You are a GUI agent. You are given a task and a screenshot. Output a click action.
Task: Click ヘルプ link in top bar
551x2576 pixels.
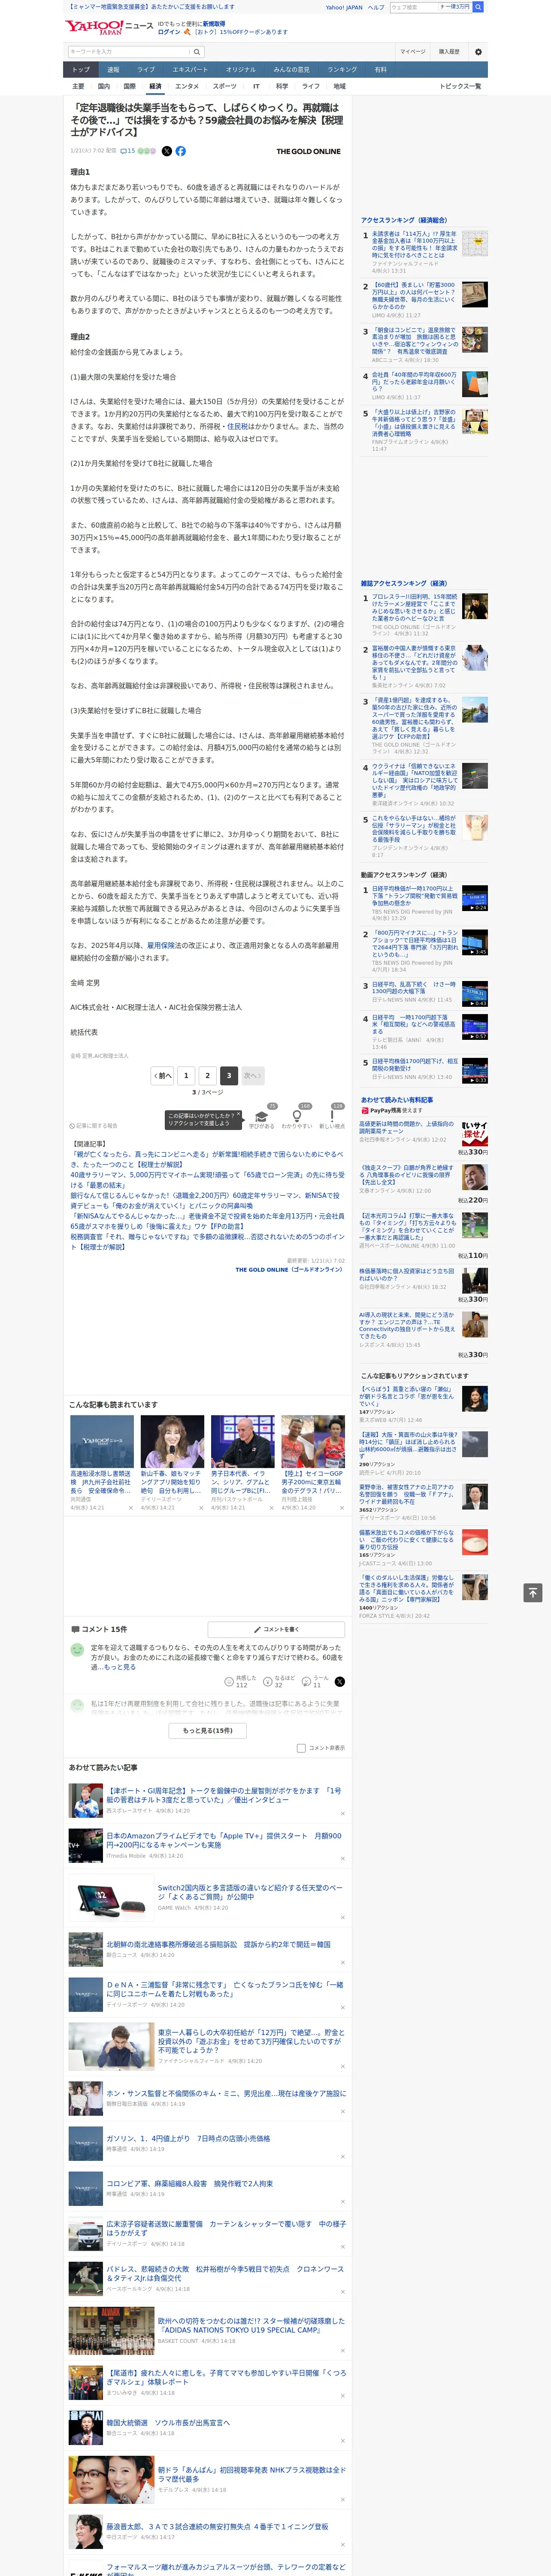375,7
